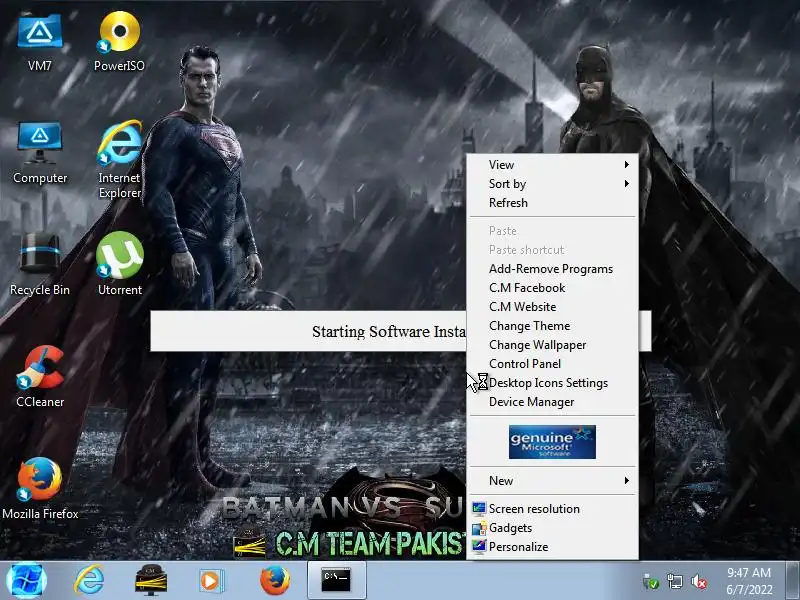Click the Screen resolution menu icon
This screenshot has height=600, width=800.
(x=479, y=509)
